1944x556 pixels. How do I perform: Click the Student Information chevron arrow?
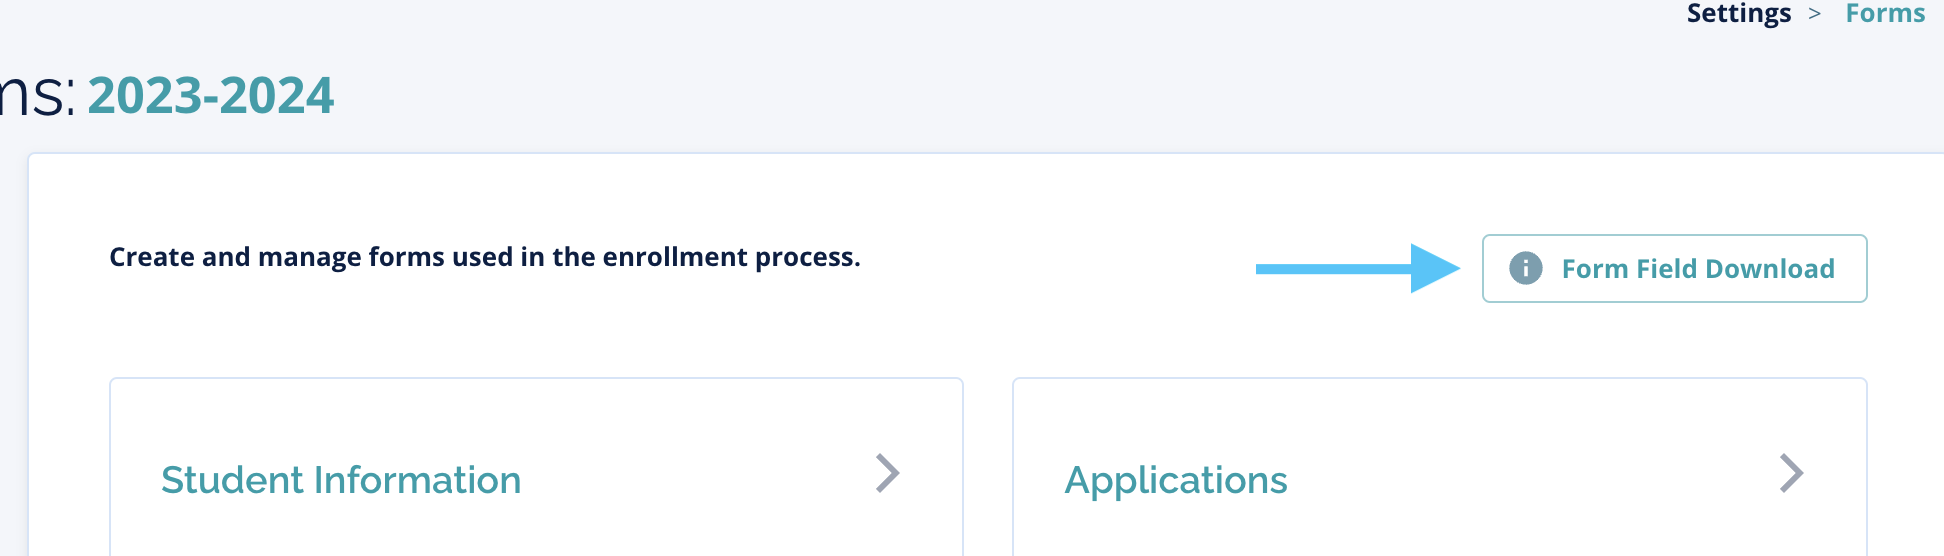click(887, 473)
